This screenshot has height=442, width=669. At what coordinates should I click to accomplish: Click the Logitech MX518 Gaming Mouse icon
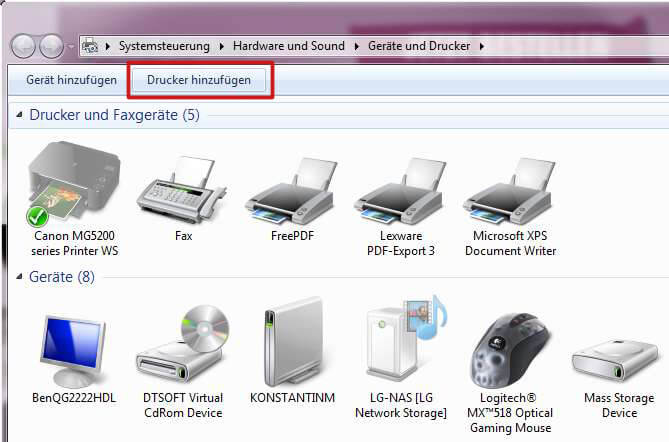[x=512, y=345]
